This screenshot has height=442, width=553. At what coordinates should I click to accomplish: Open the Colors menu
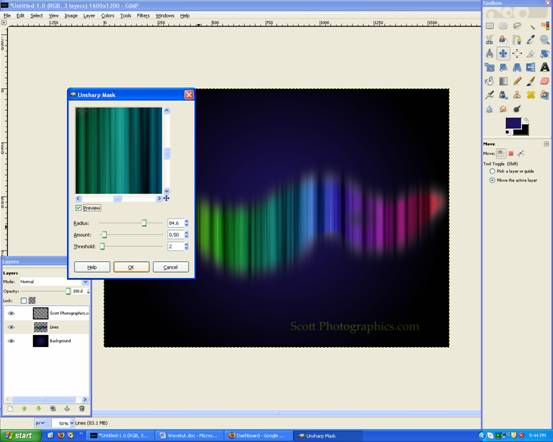click(108, 16)
